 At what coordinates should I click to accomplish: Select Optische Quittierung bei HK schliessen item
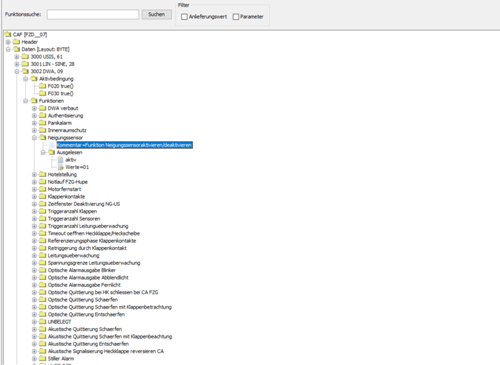pos(103,292)
